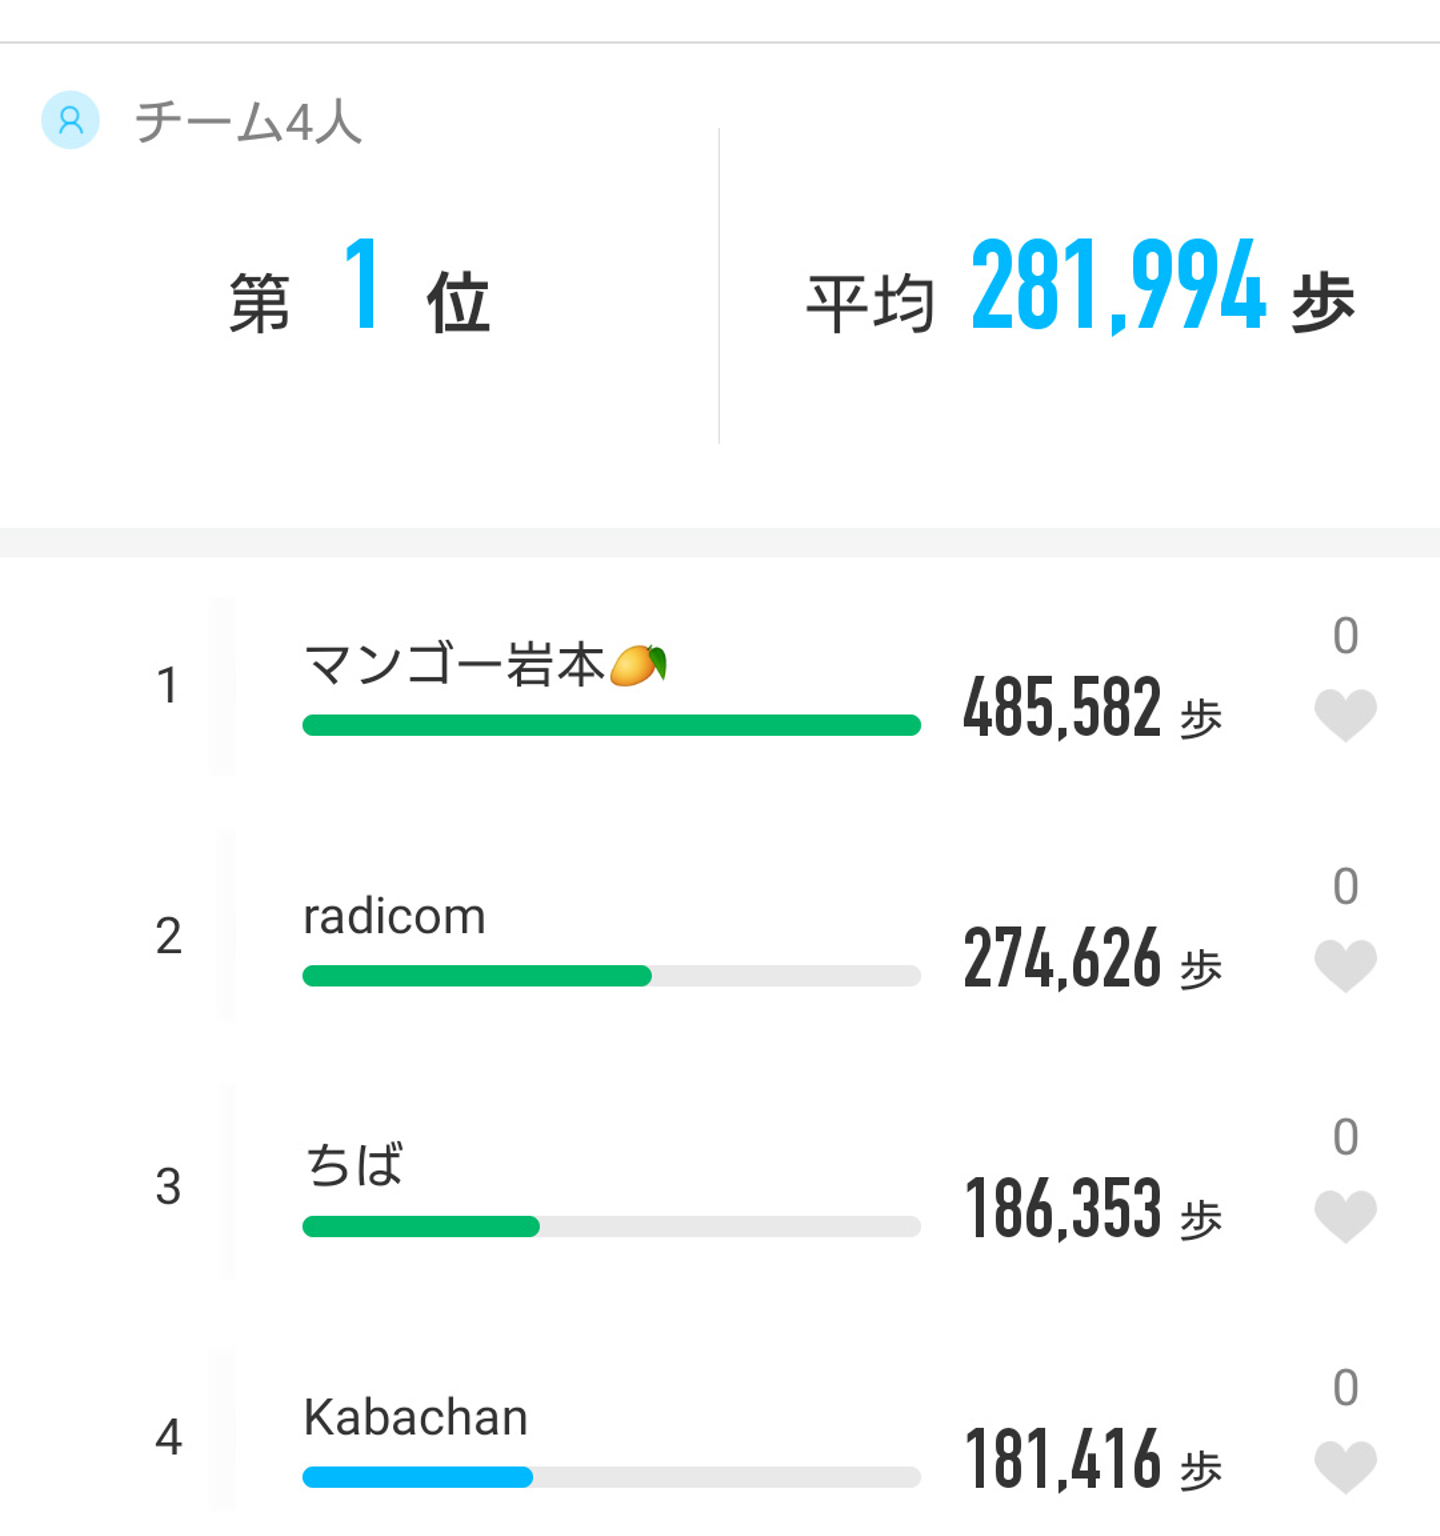Tap the mango emoji after 岩本

point(638,665)
